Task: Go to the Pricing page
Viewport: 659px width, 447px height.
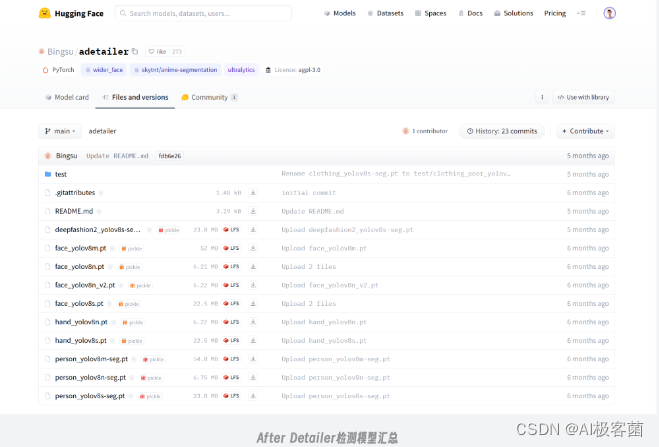Action: (x=555, y=13)
